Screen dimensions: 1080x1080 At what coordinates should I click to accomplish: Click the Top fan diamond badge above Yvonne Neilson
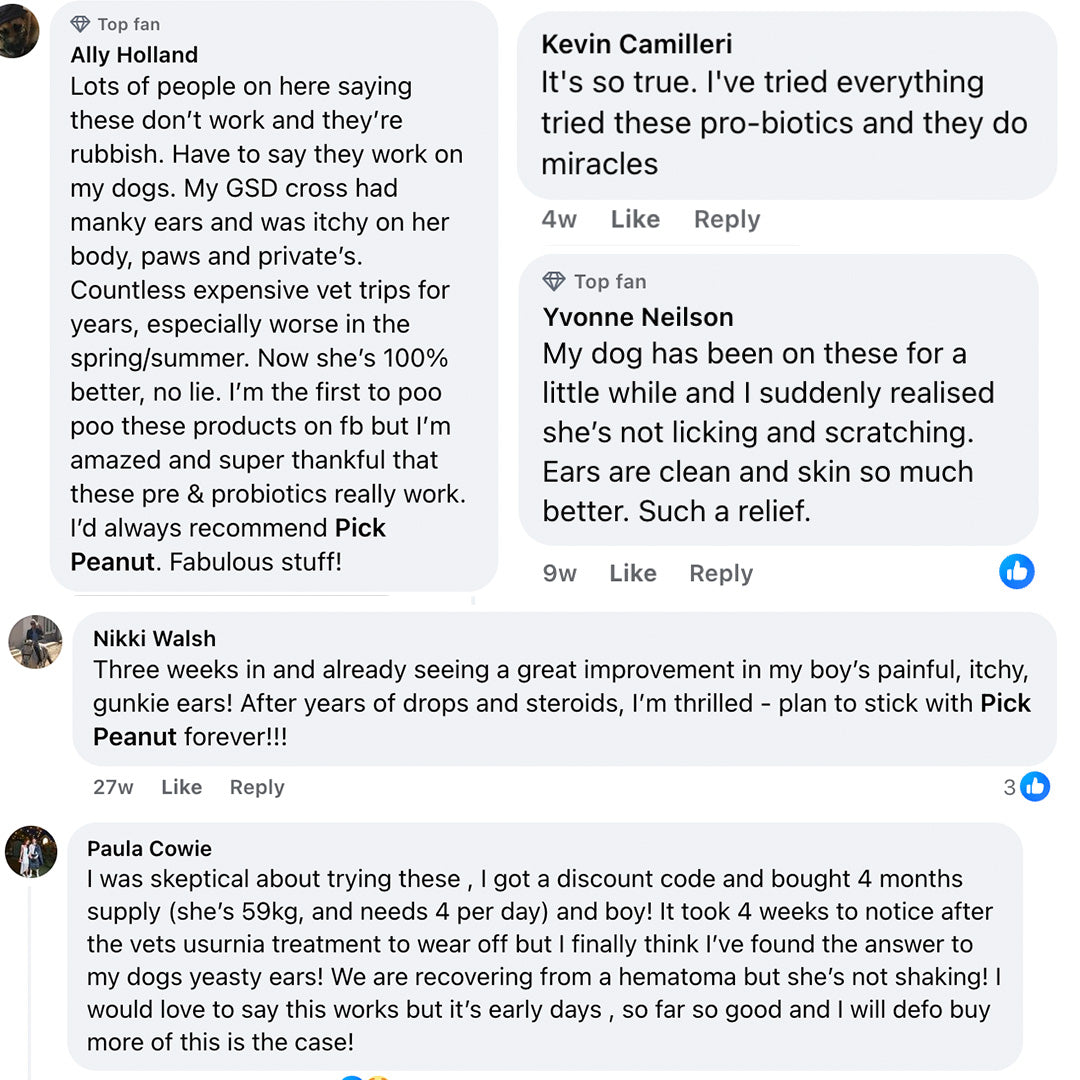pos(554,282)
